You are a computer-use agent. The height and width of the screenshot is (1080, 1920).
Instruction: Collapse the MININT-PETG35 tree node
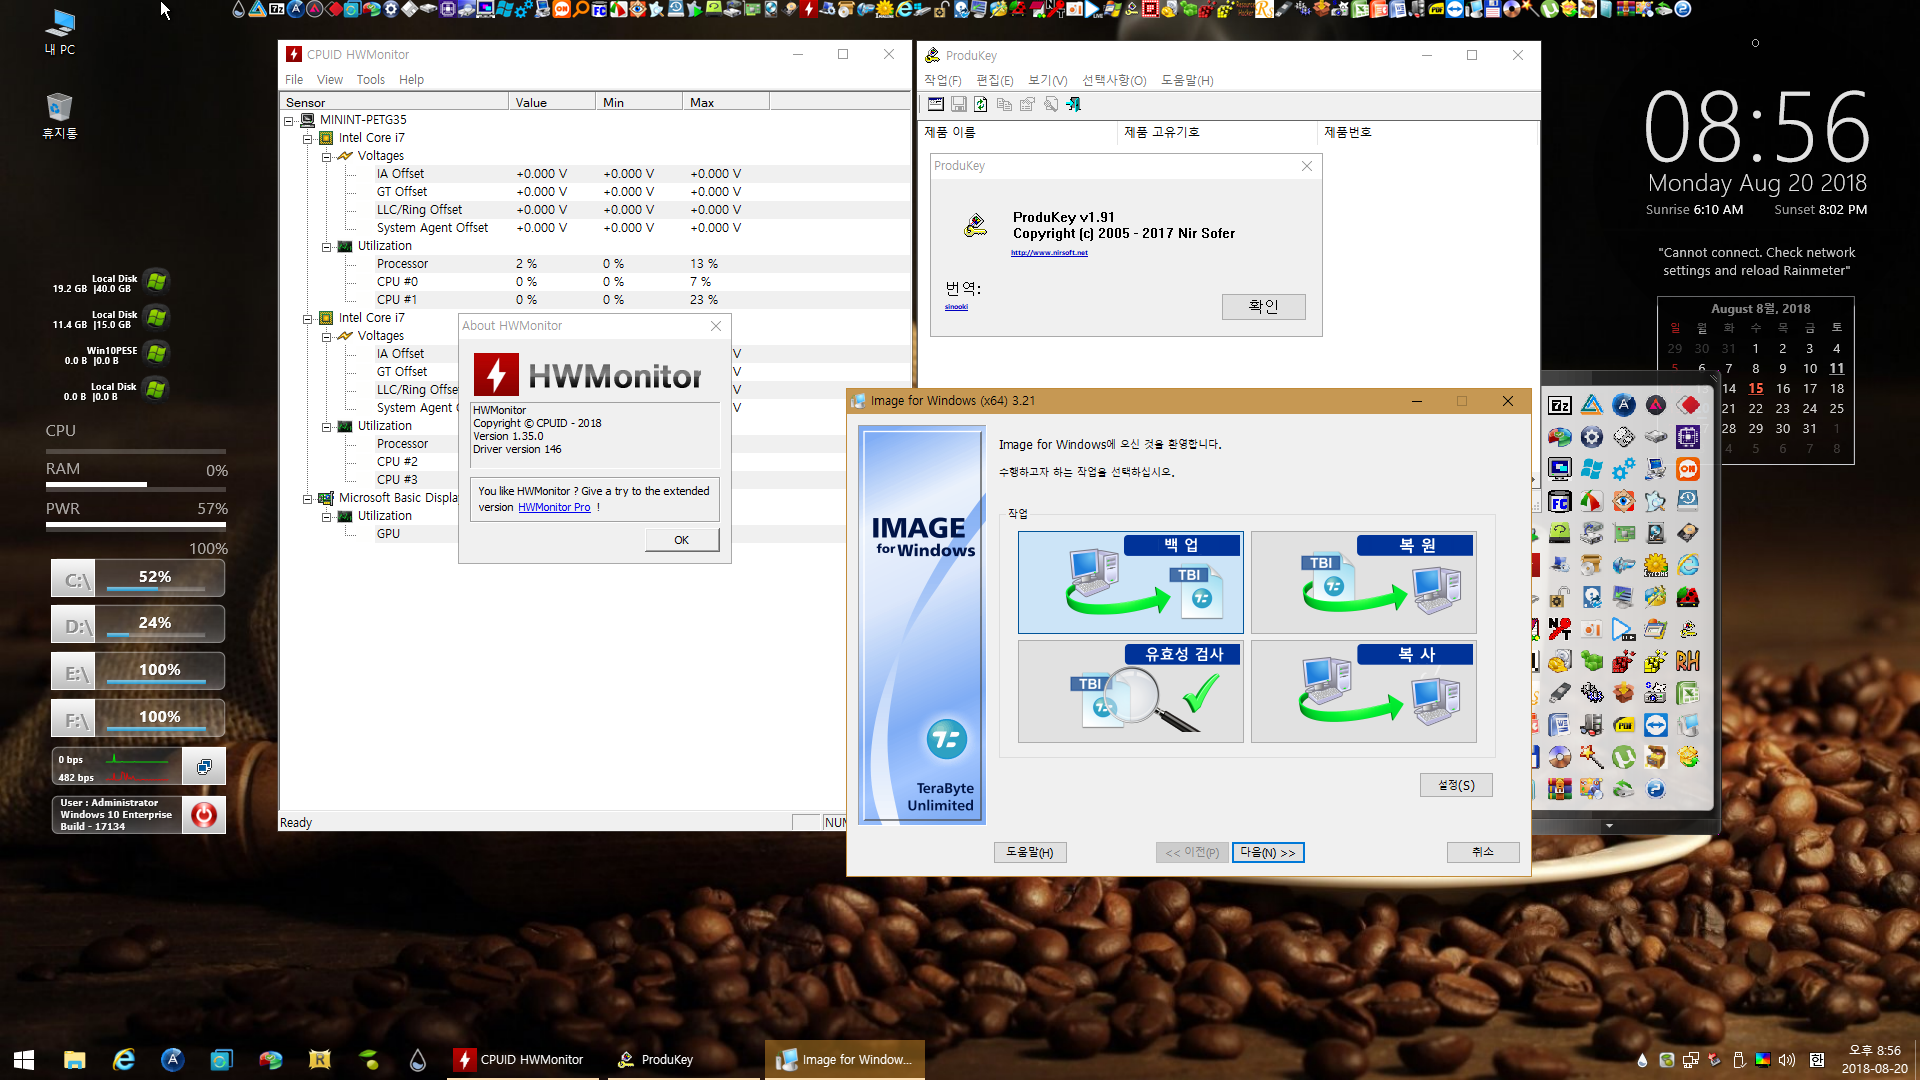pyautogui.click(x=289, y=120)
